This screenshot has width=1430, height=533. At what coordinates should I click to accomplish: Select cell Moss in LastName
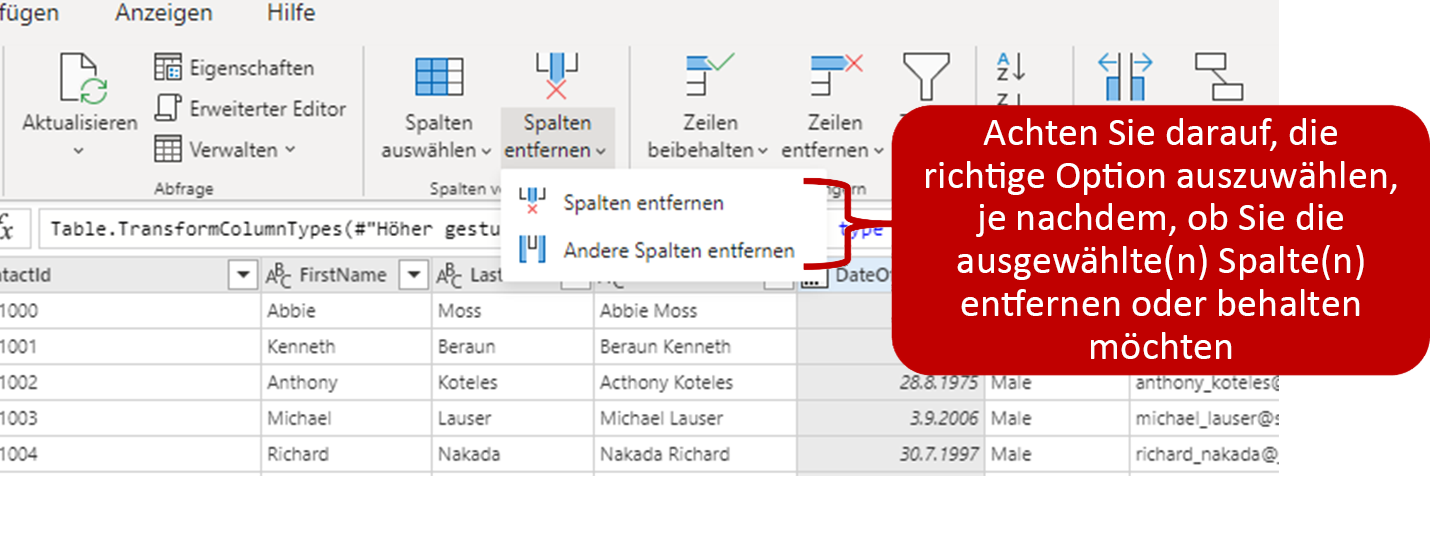tap(513, 311)
